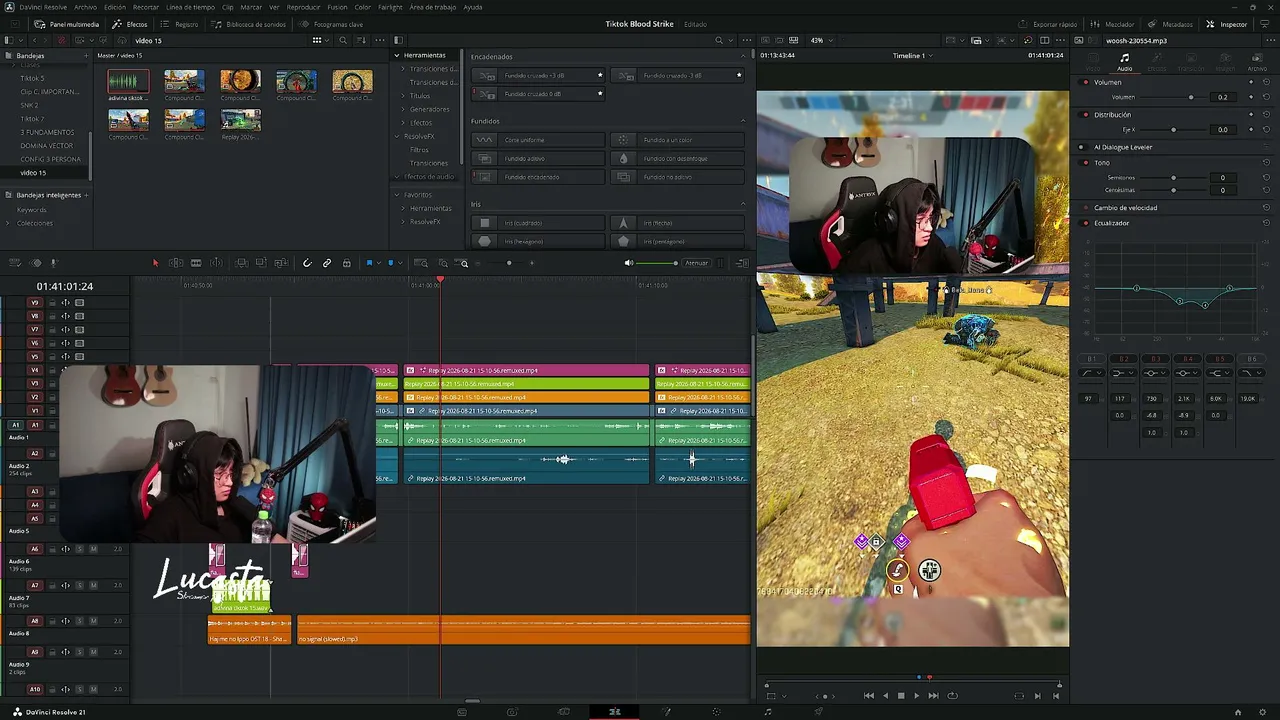Screen dimensions: 1280x720
Task: Expand the Títulos category
Action: [403, 96]
